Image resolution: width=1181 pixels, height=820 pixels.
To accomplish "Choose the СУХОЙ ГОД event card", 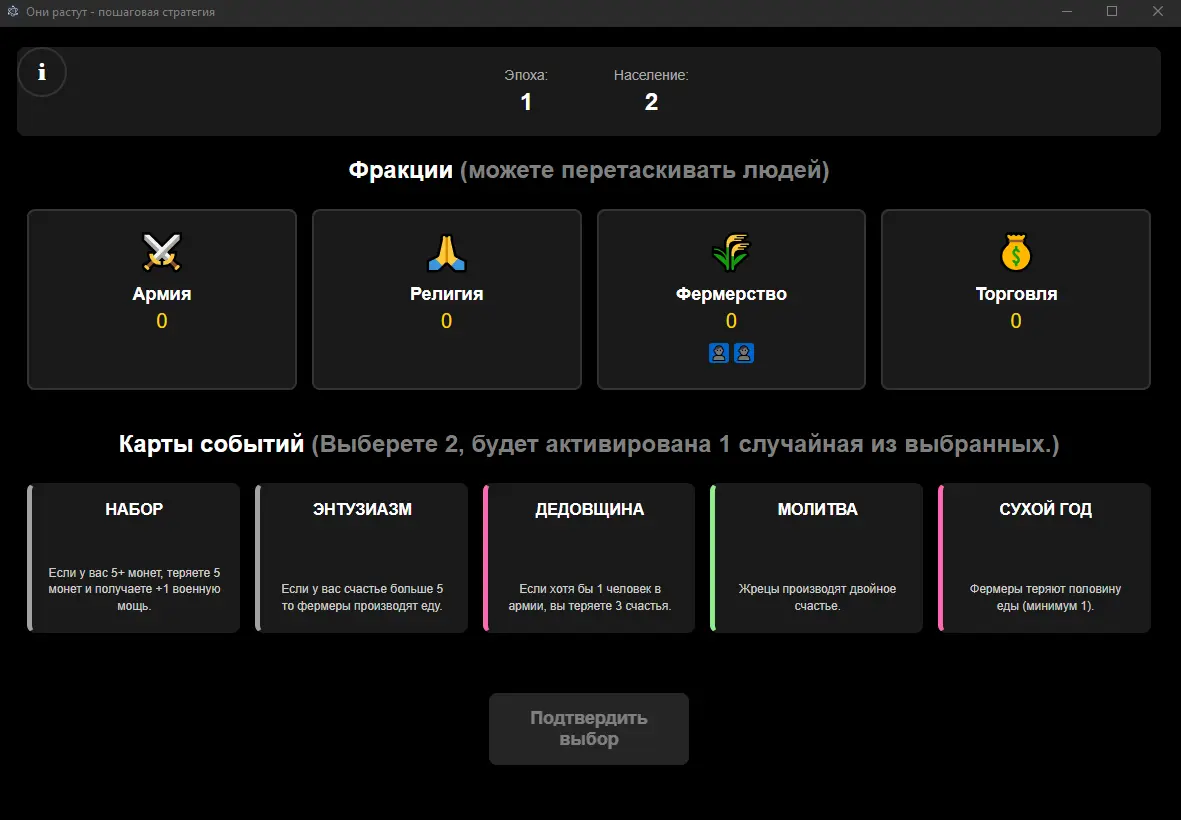I will (x=1045, y=558).
